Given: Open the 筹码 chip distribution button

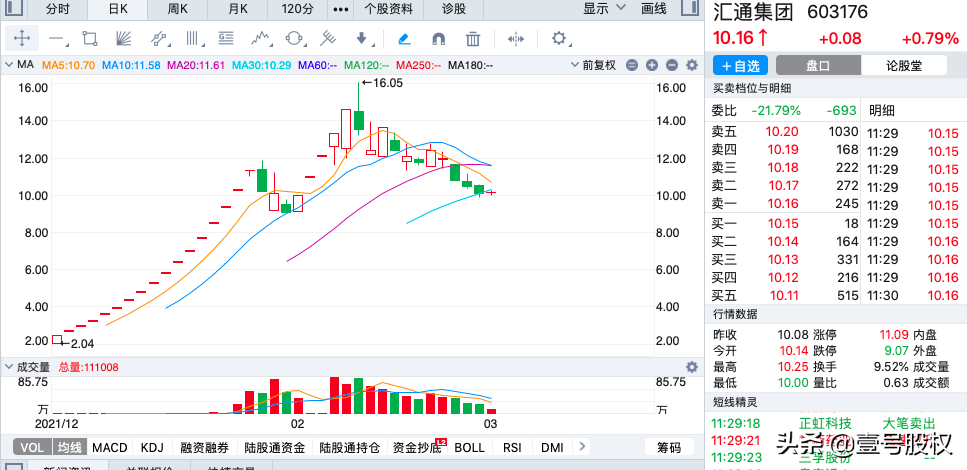Looking at the screenshot, I should 668,447.
